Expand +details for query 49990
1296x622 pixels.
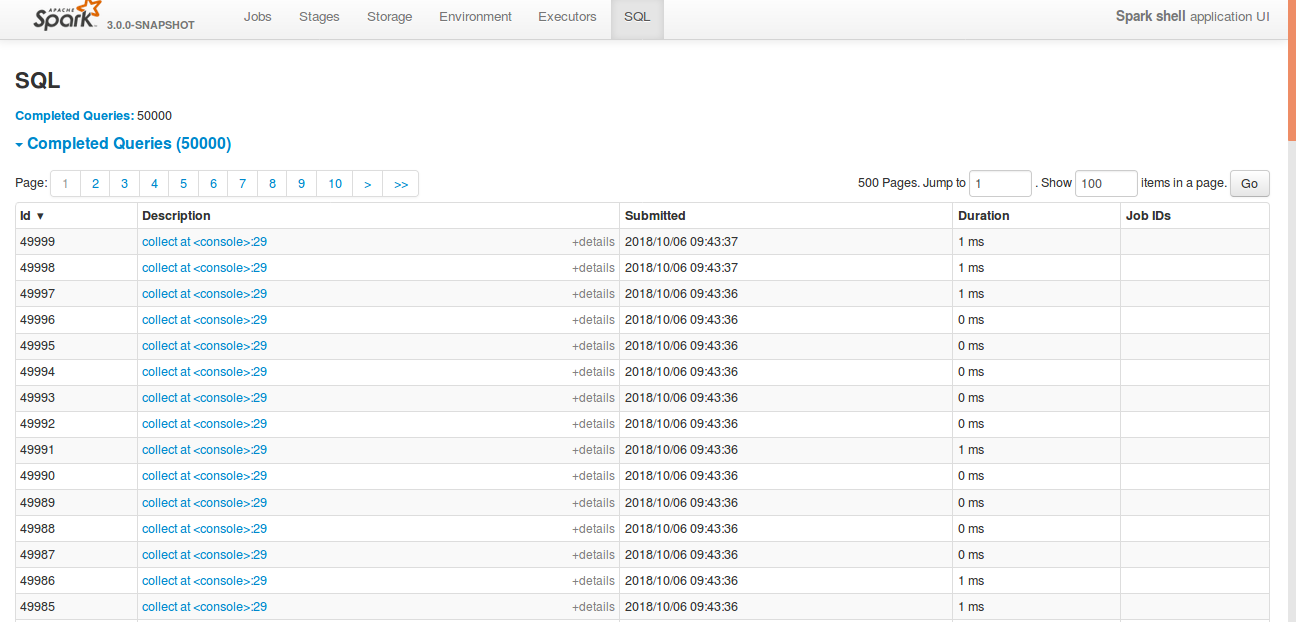coord(593,476)
